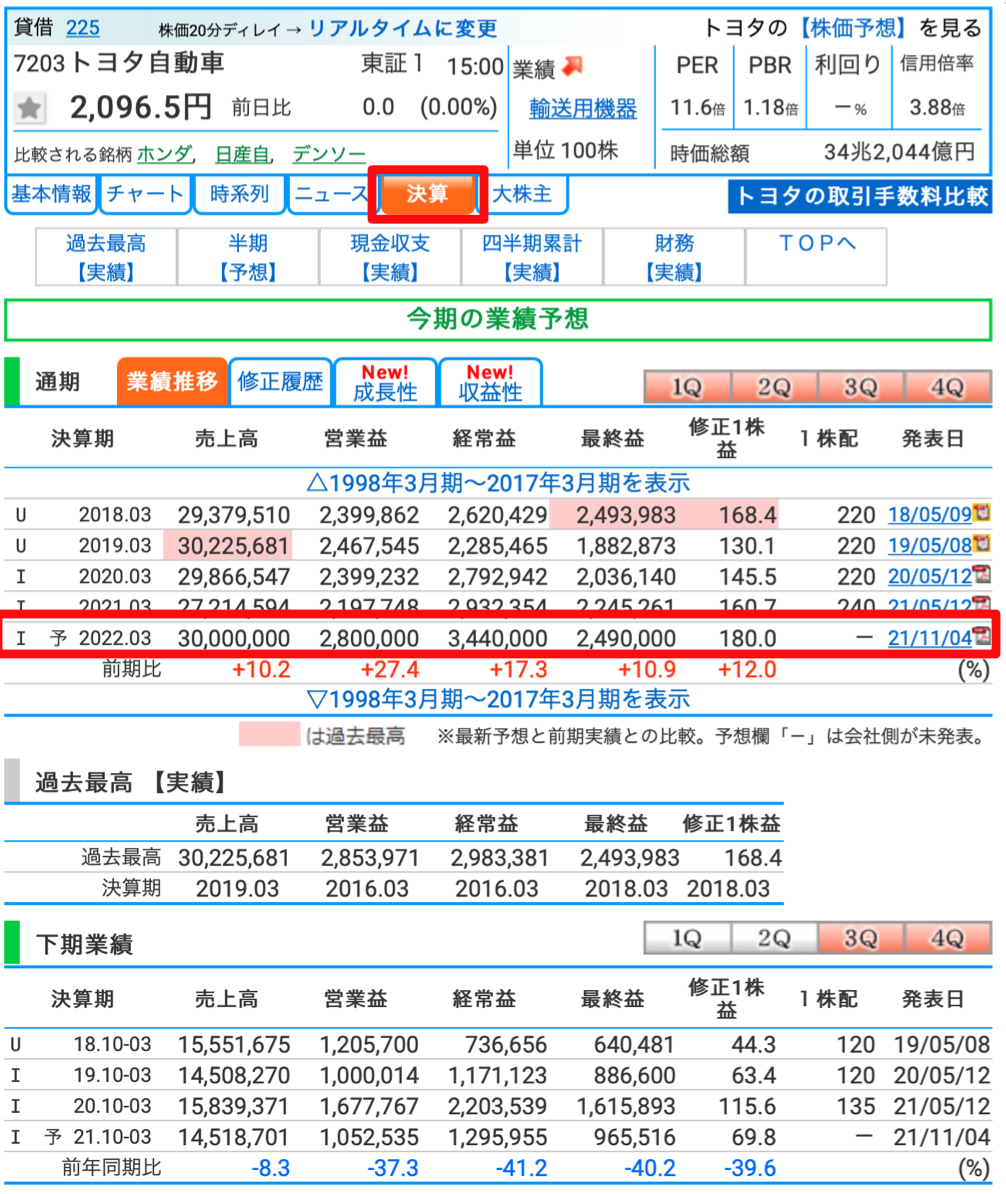Click the 4Q button in 通期 section
This screenshot has width=1006, height=1194.
coord(947,388)
